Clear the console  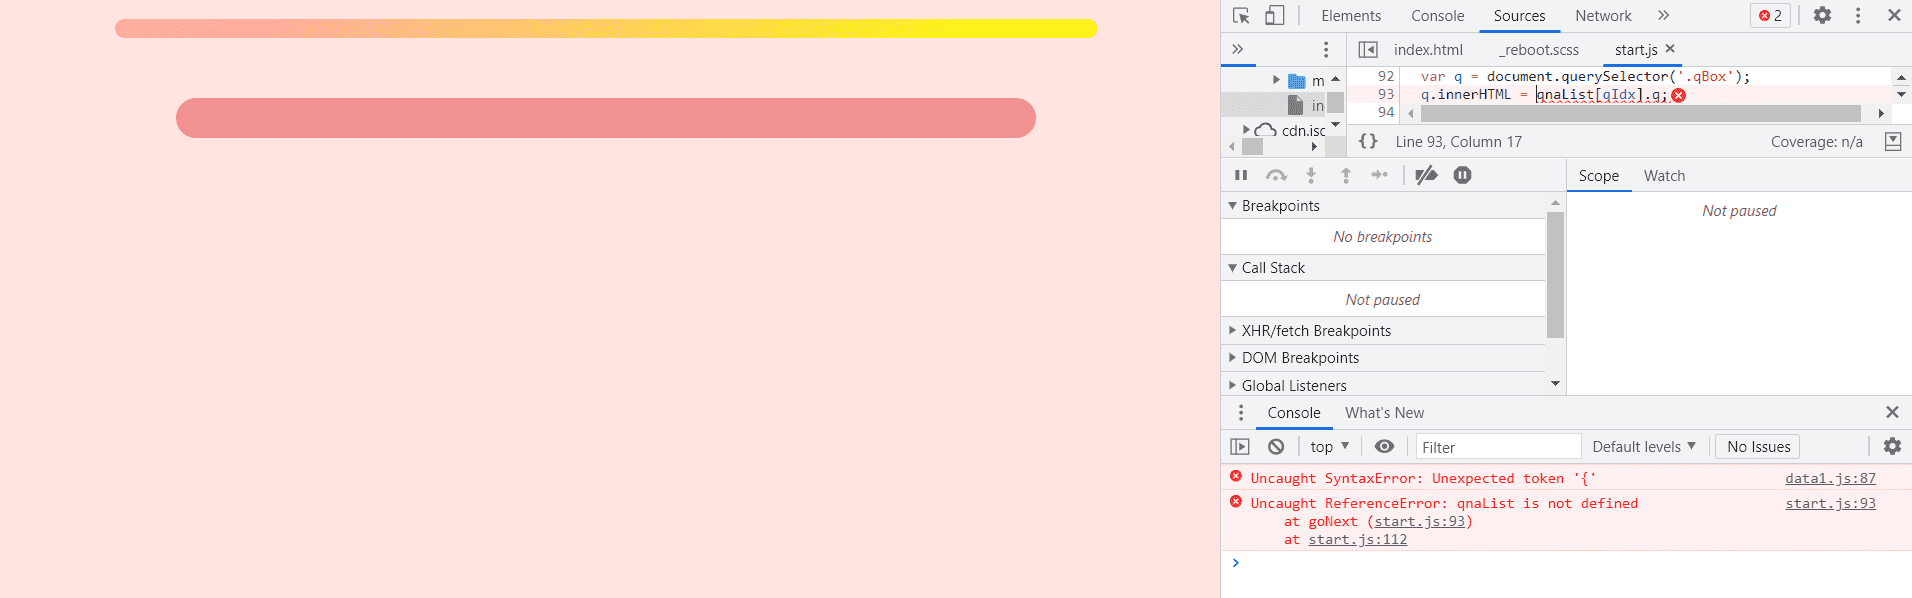[x=1276, y=447]
